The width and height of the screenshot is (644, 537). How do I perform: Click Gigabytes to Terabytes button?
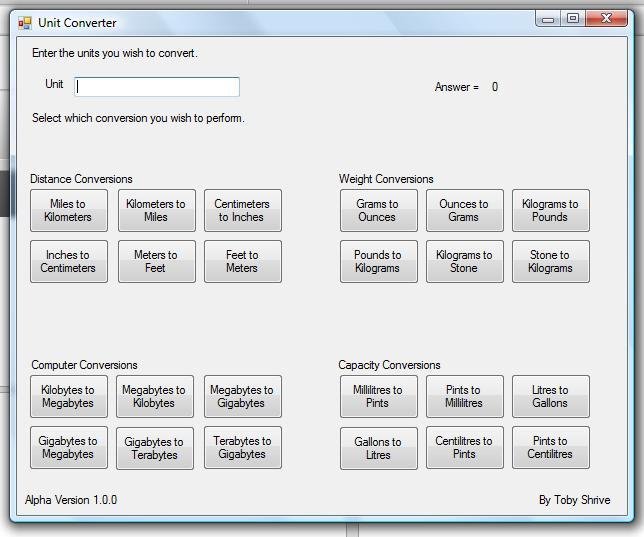[x=155, y=448]
